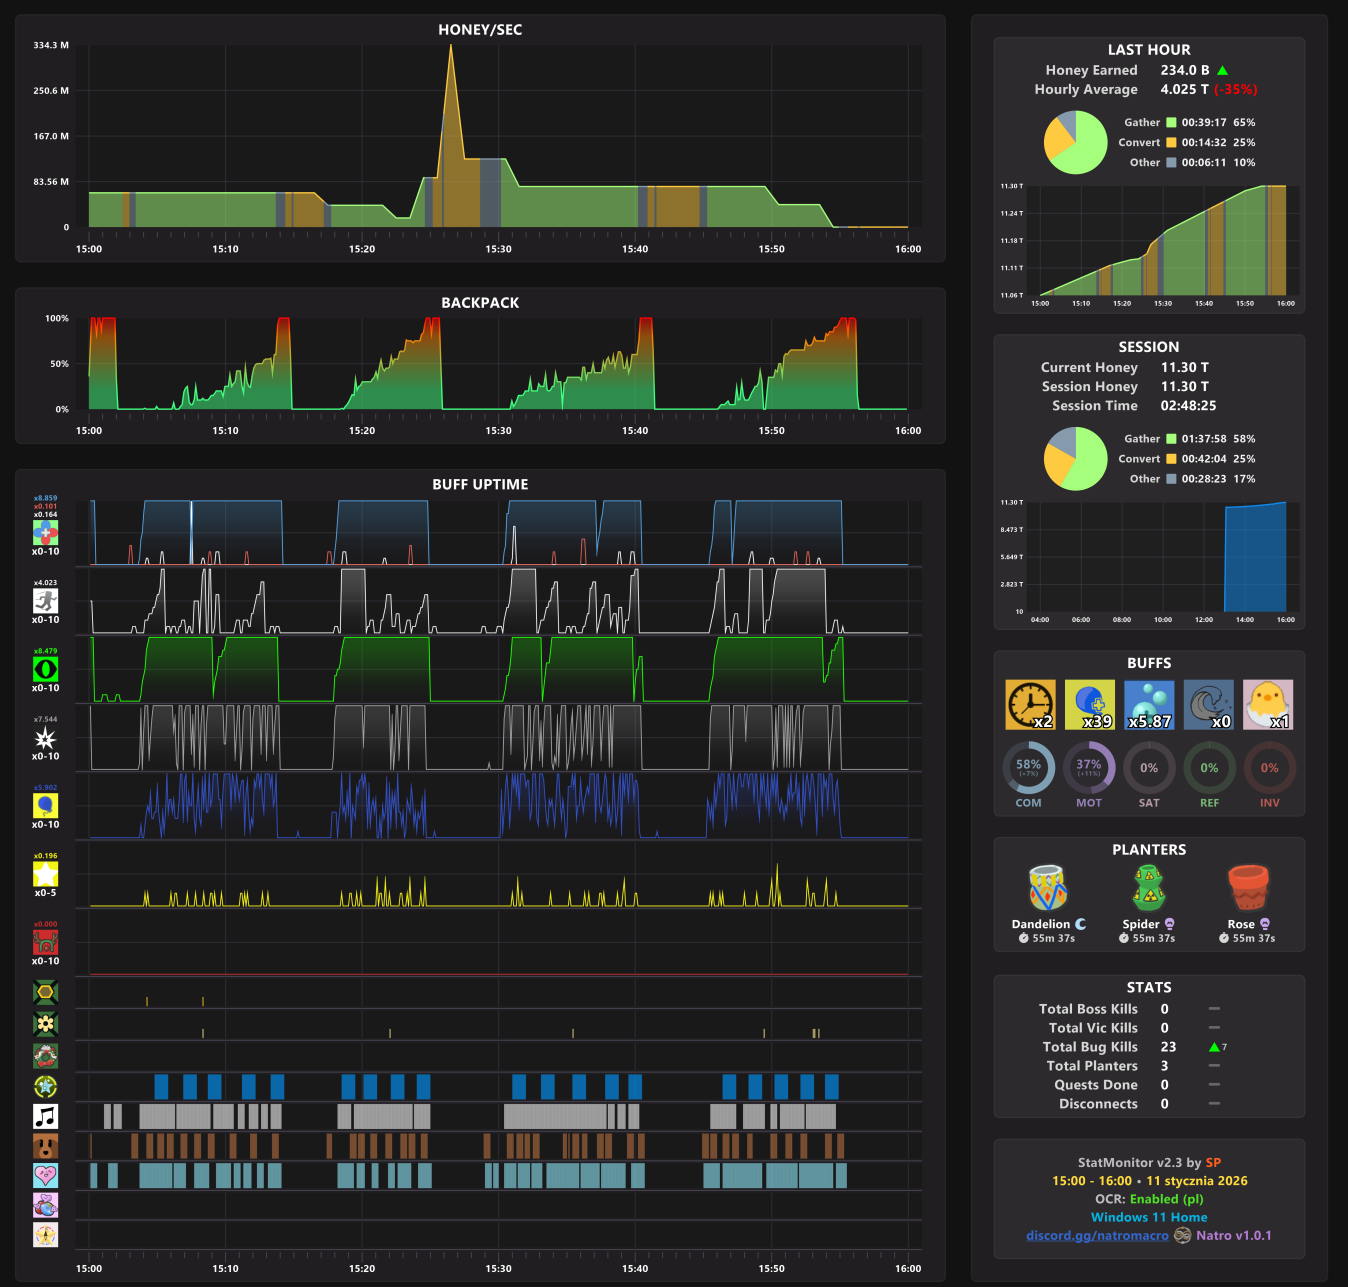Click the Natro v1.0.1 version label
This screenshot has height=1287, width=1348.
coord(1234,1236)
